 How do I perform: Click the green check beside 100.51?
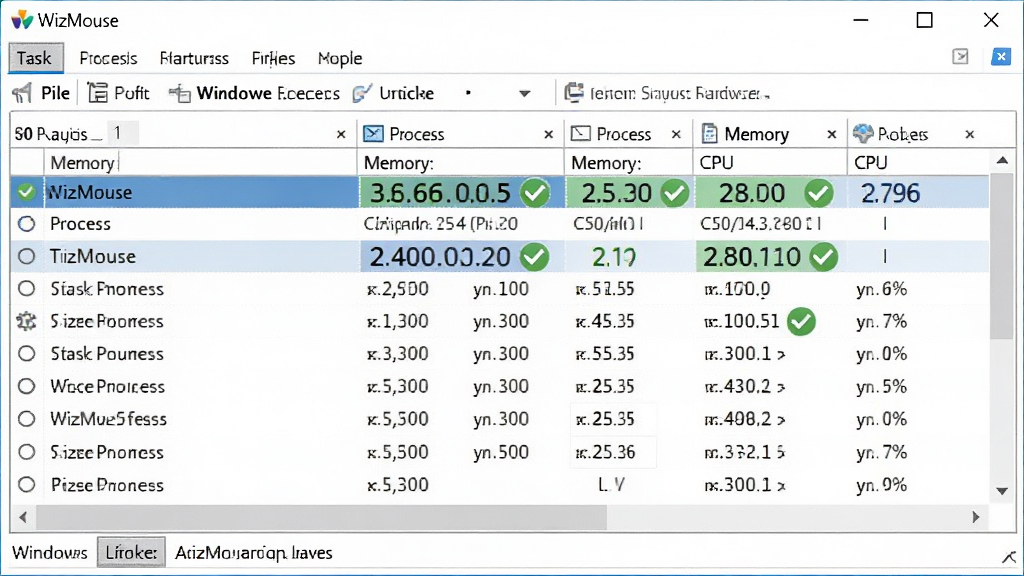click(x=801, y=321)
